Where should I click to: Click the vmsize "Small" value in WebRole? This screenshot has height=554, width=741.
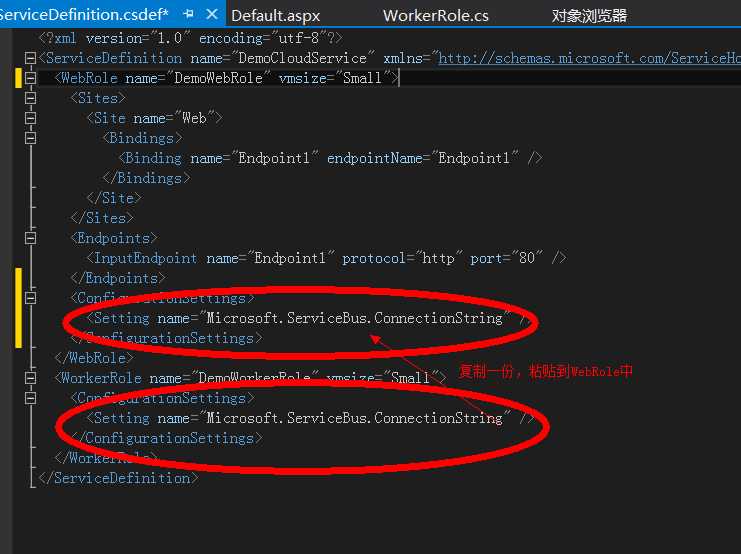(362, 78)
